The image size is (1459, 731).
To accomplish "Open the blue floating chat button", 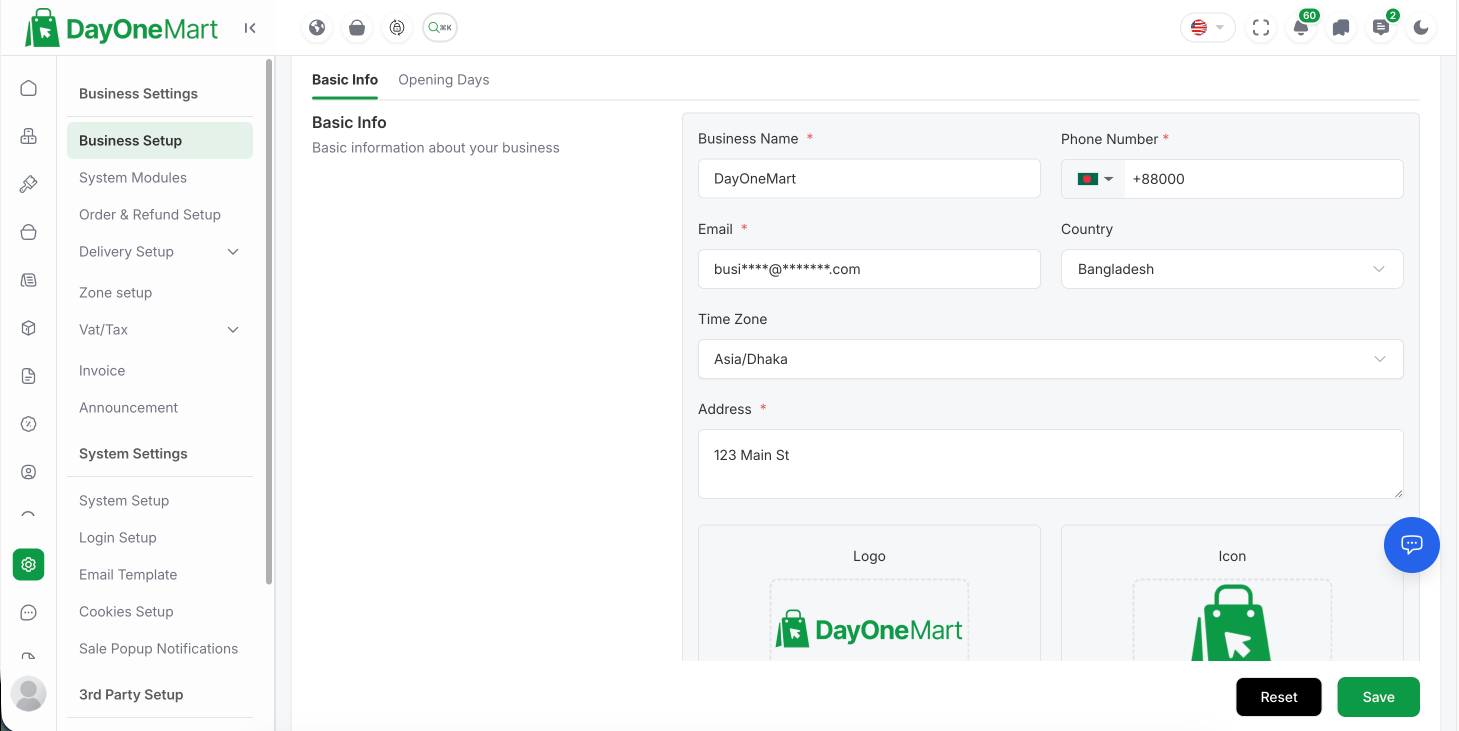I will tap(1411, 544).
